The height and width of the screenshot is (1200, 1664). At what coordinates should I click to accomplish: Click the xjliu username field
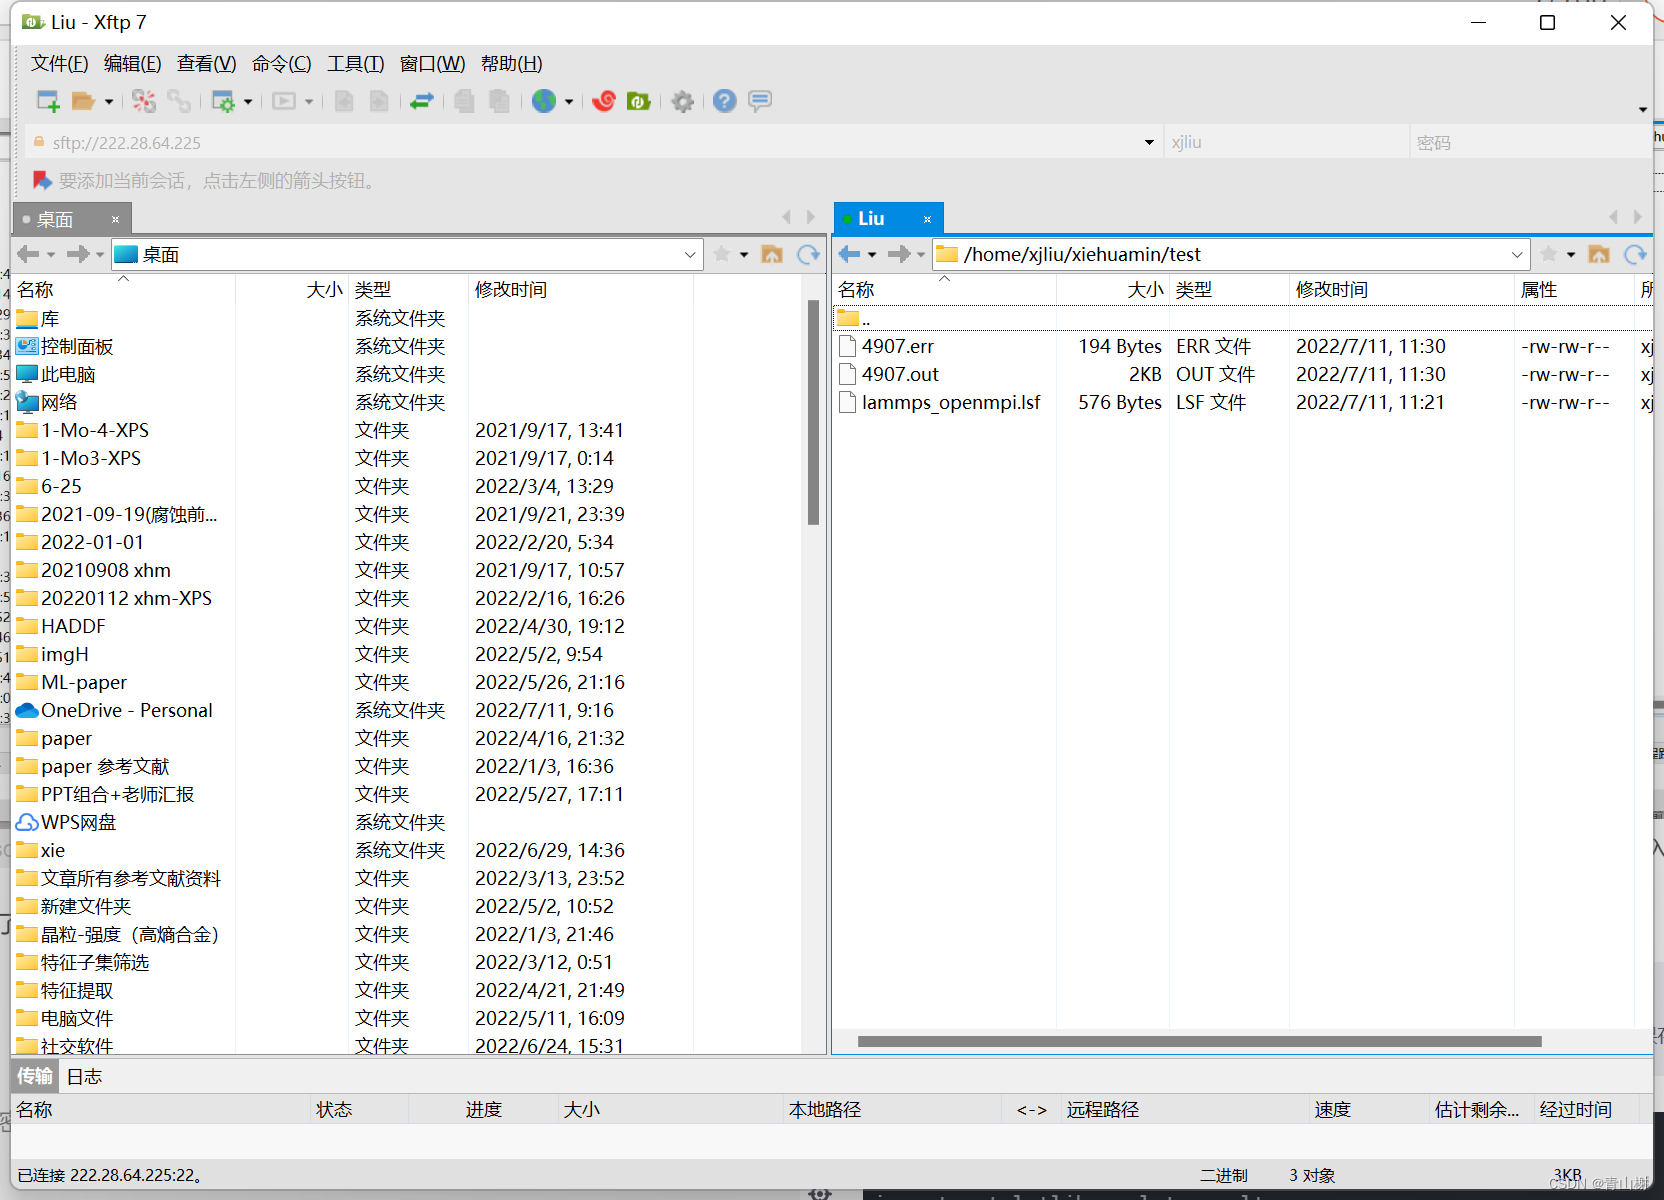1286,143
